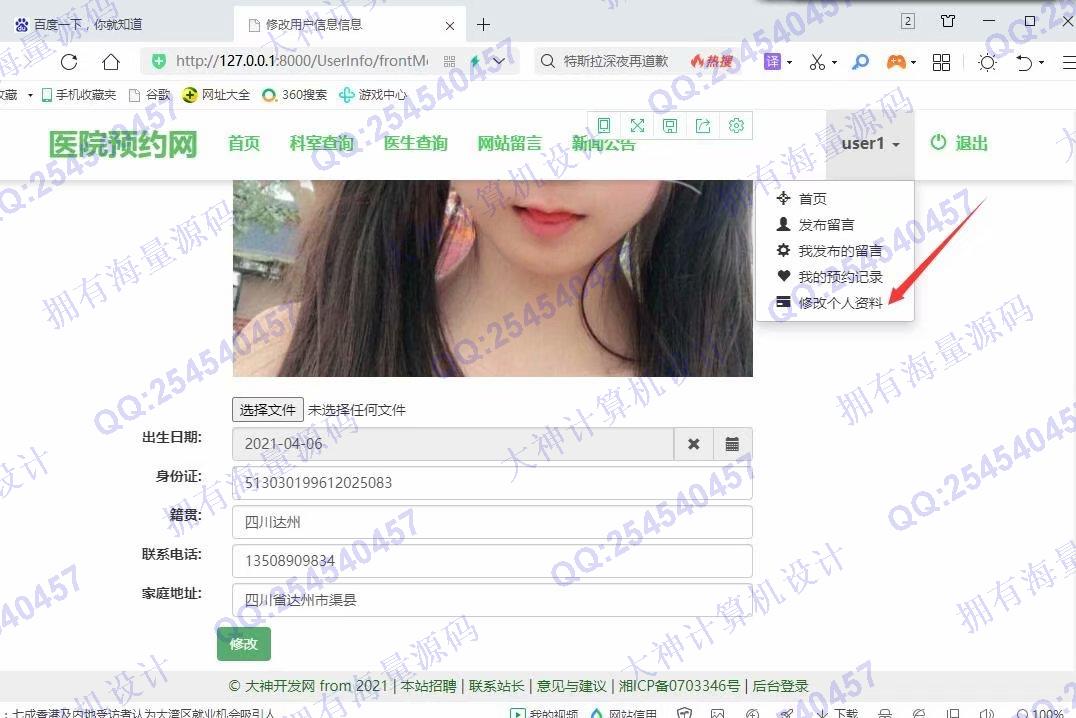Toggle the brightness sun icon
The width and height of the screenshot is (1076, 718).
[x=987, y=62]
